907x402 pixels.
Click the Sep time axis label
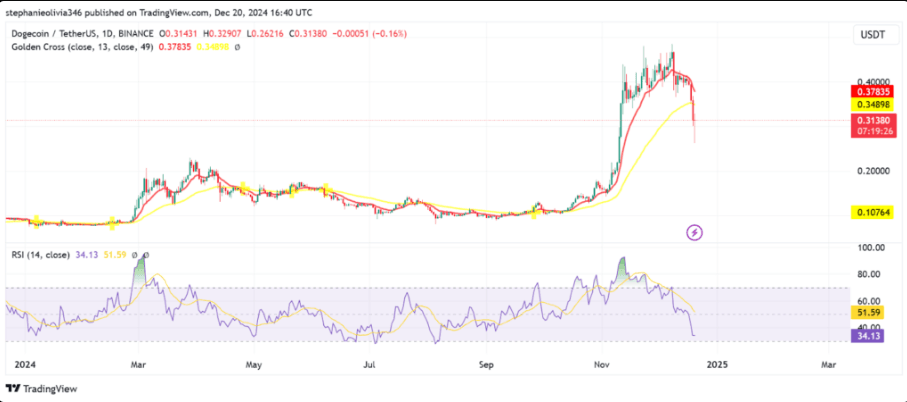486,365
